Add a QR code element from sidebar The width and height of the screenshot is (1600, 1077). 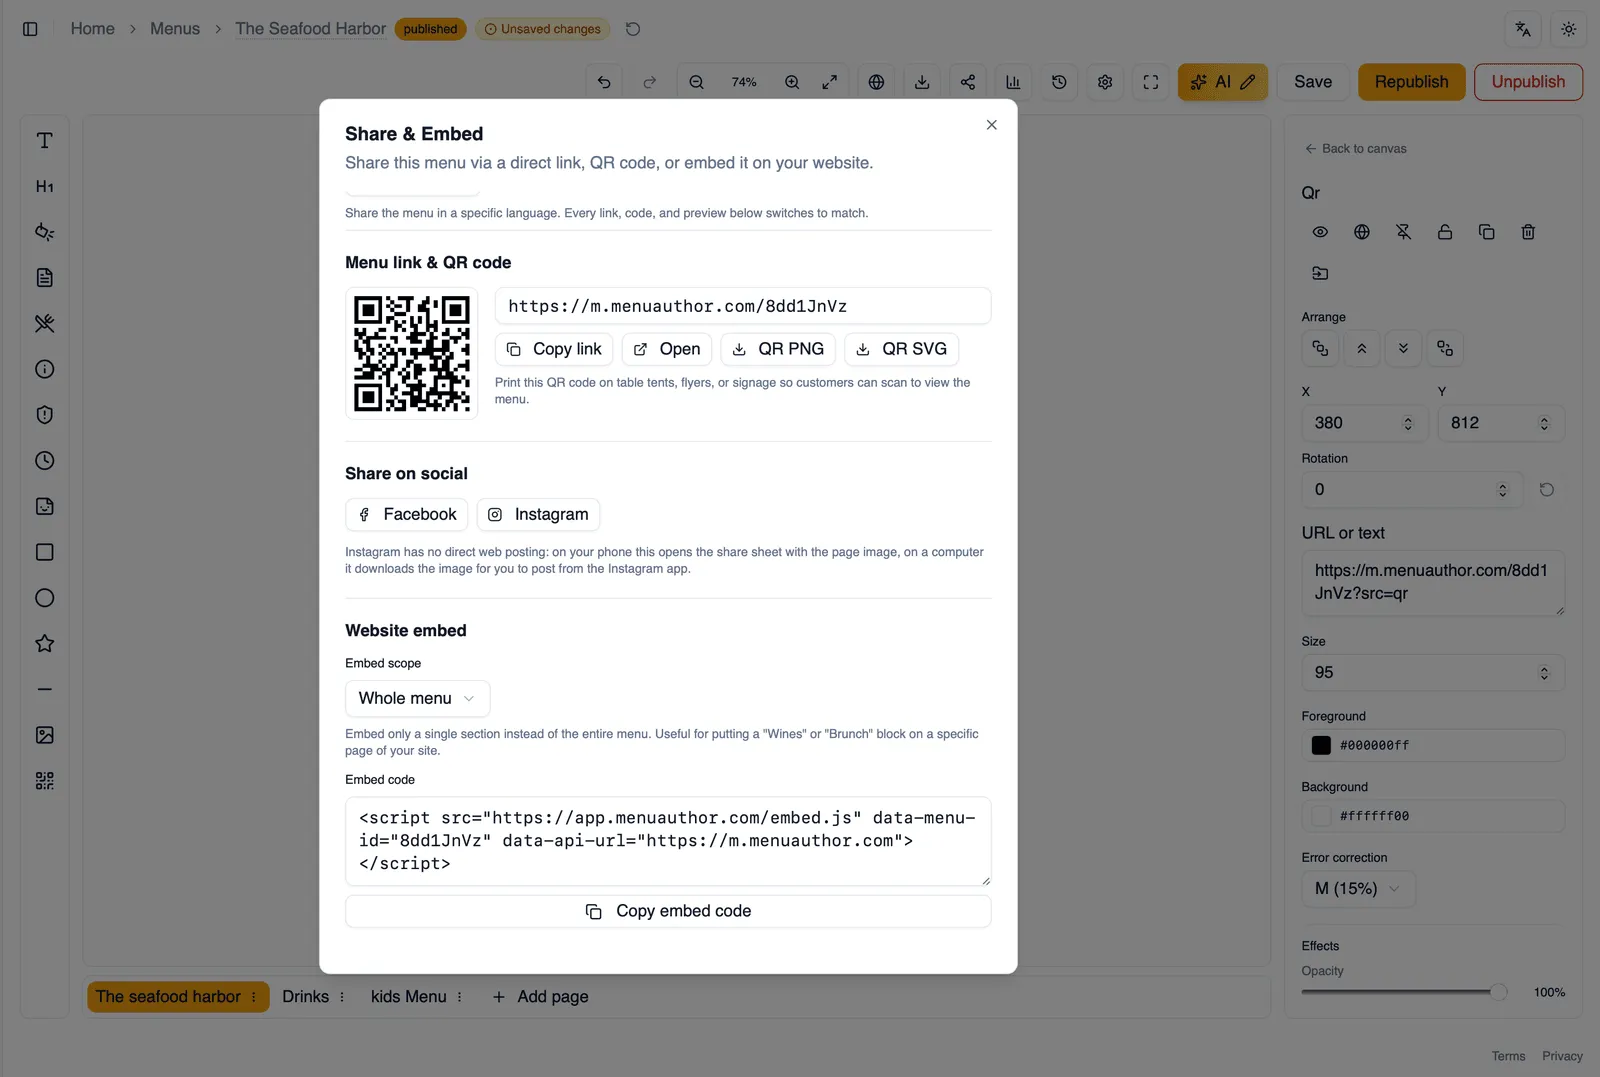click(44, 781)
